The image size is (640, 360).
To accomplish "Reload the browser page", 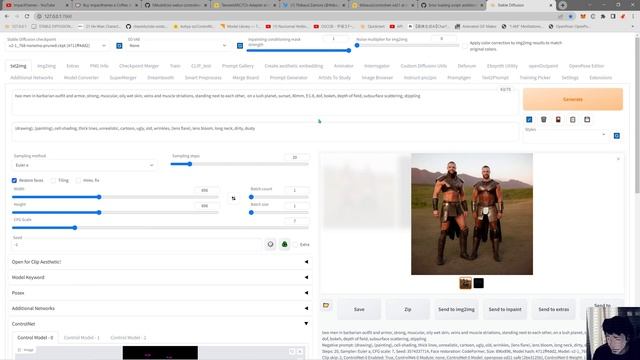I will coord(27,16).
